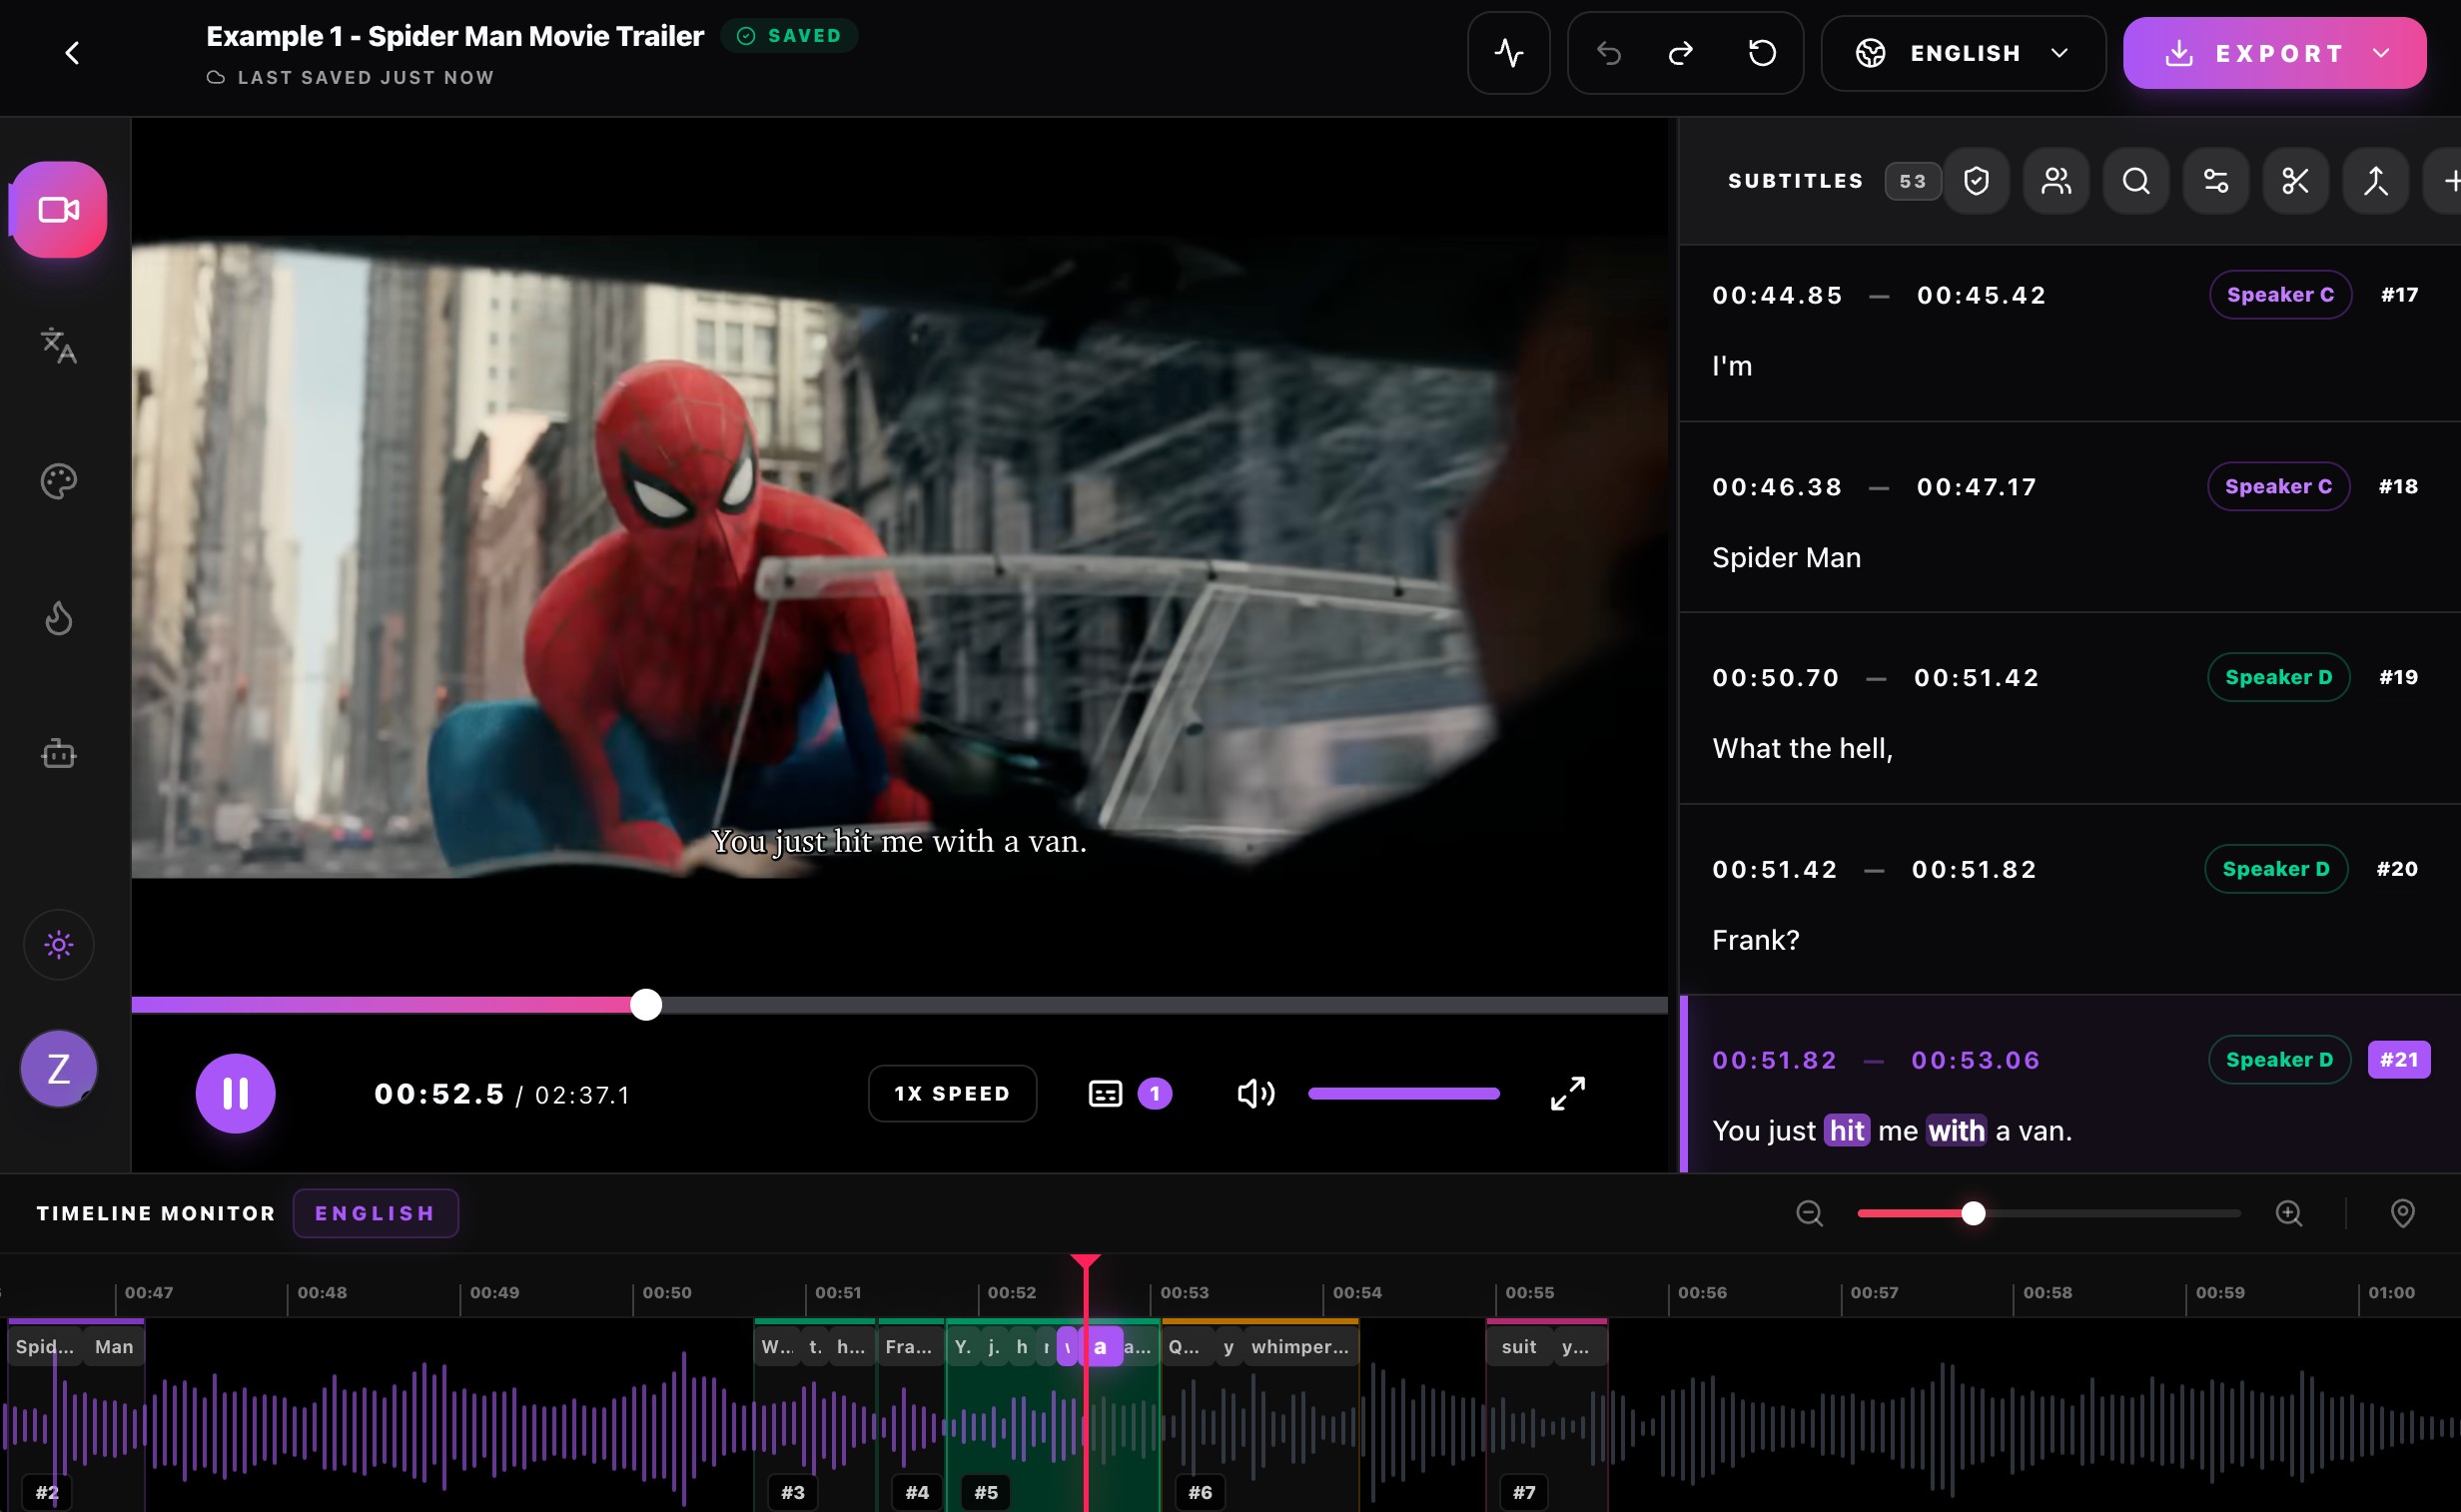Toggle the theme brightness icon in sidebar

click(58, 944)
